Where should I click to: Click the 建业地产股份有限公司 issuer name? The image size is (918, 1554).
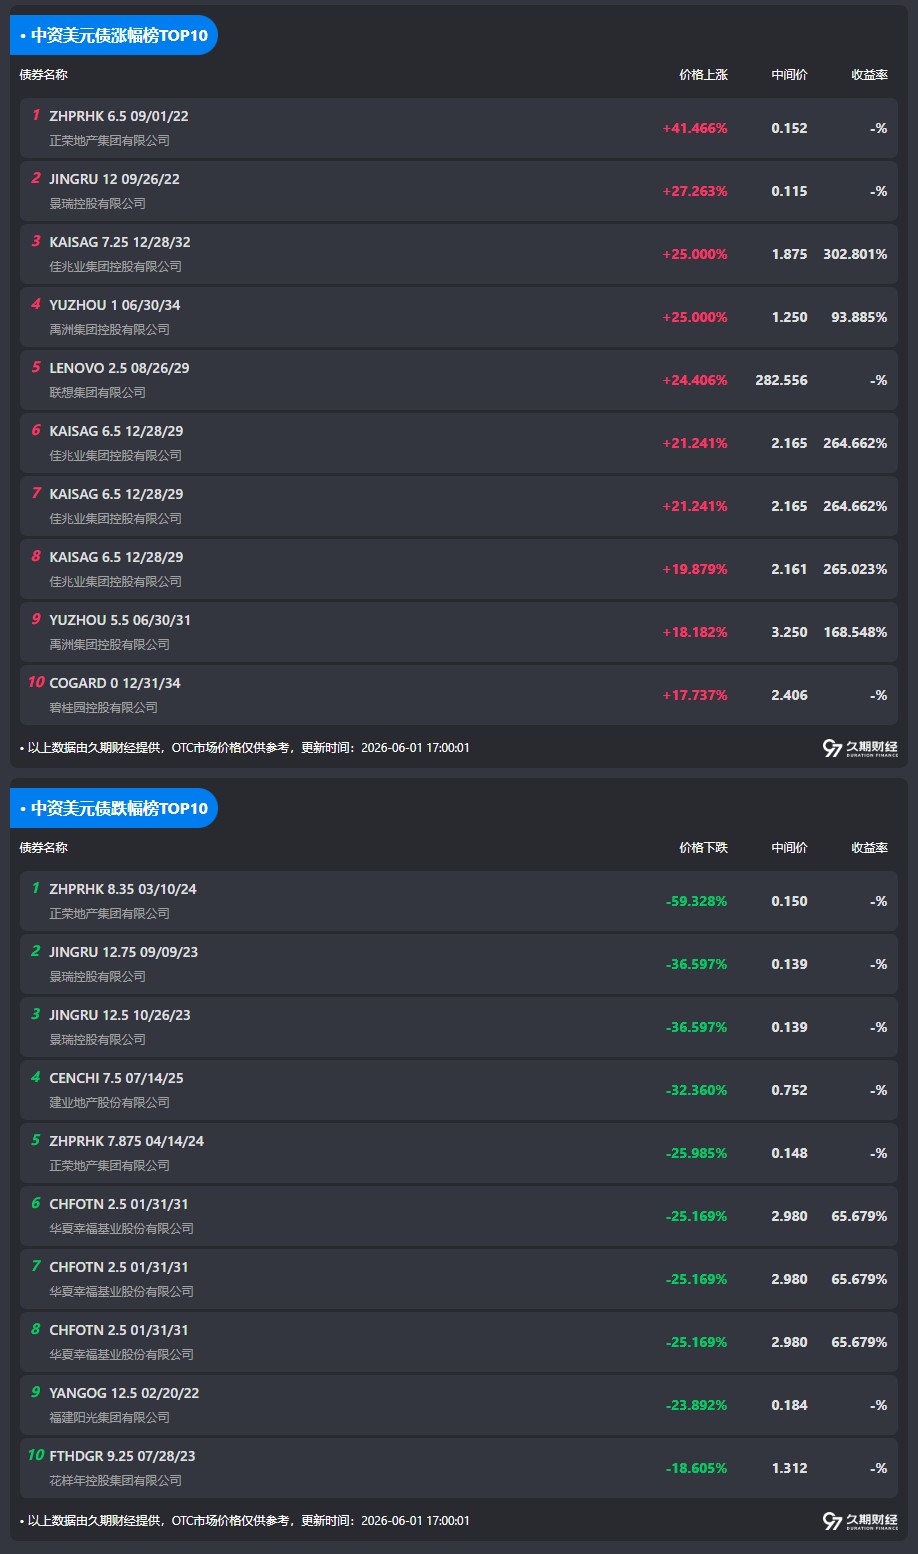[110, 1103]
